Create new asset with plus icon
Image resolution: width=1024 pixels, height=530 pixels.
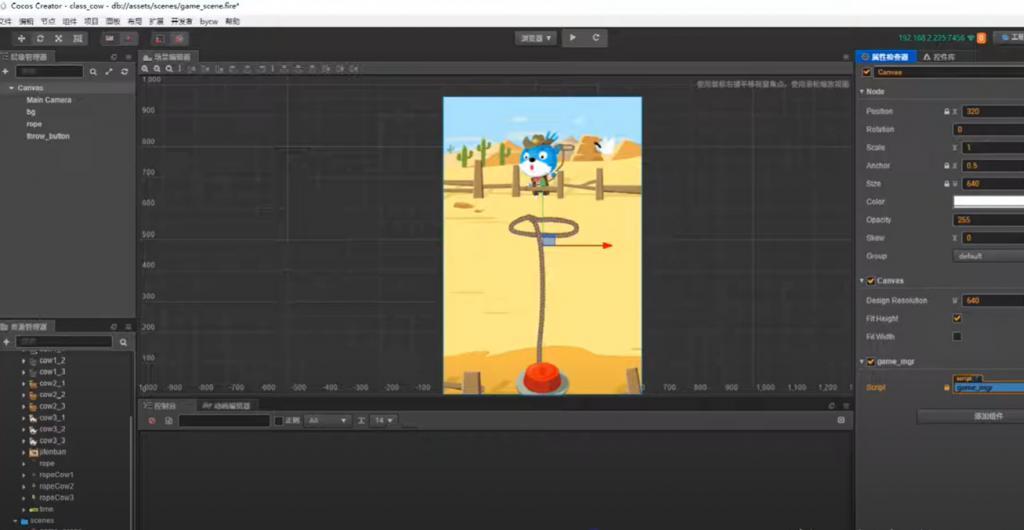coord(6,342)
